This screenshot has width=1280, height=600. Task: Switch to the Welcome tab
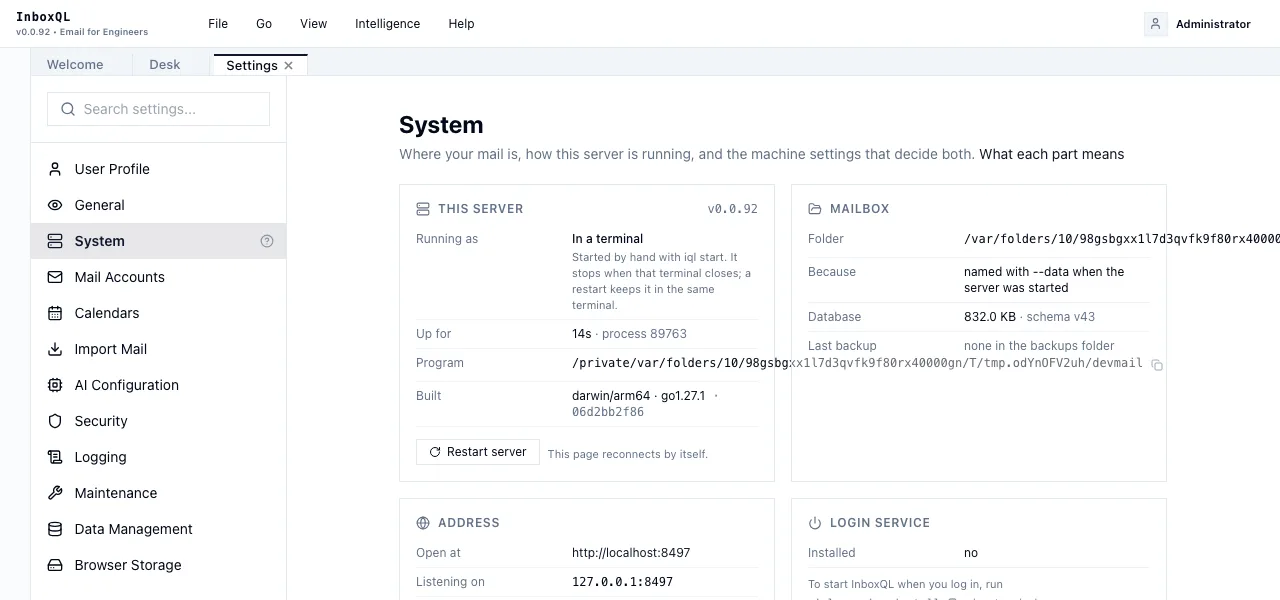point(75,64)
